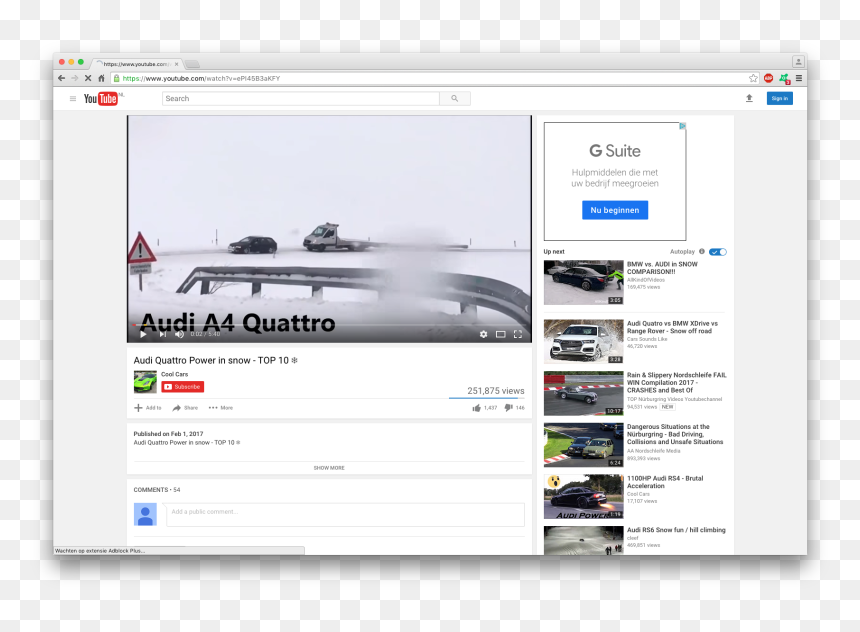Open the YouTube guide menu icon
The height and width of the screenshot is (632, 860).
72,99
